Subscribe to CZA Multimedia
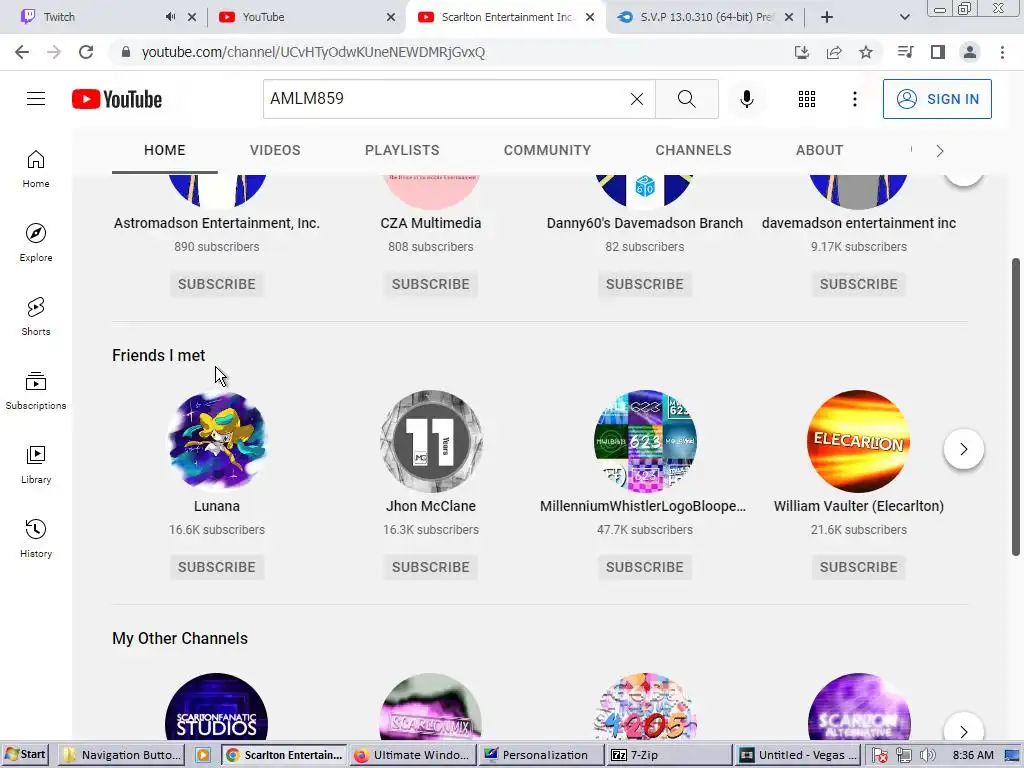 coord(430,284)
